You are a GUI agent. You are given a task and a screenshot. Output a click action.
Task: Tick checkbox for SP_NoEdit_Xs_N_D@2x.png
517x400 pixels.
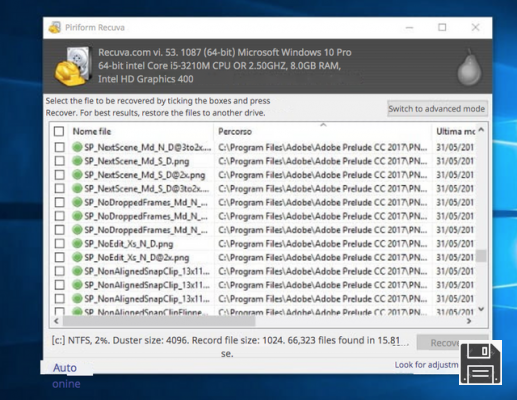click(60, 257)
